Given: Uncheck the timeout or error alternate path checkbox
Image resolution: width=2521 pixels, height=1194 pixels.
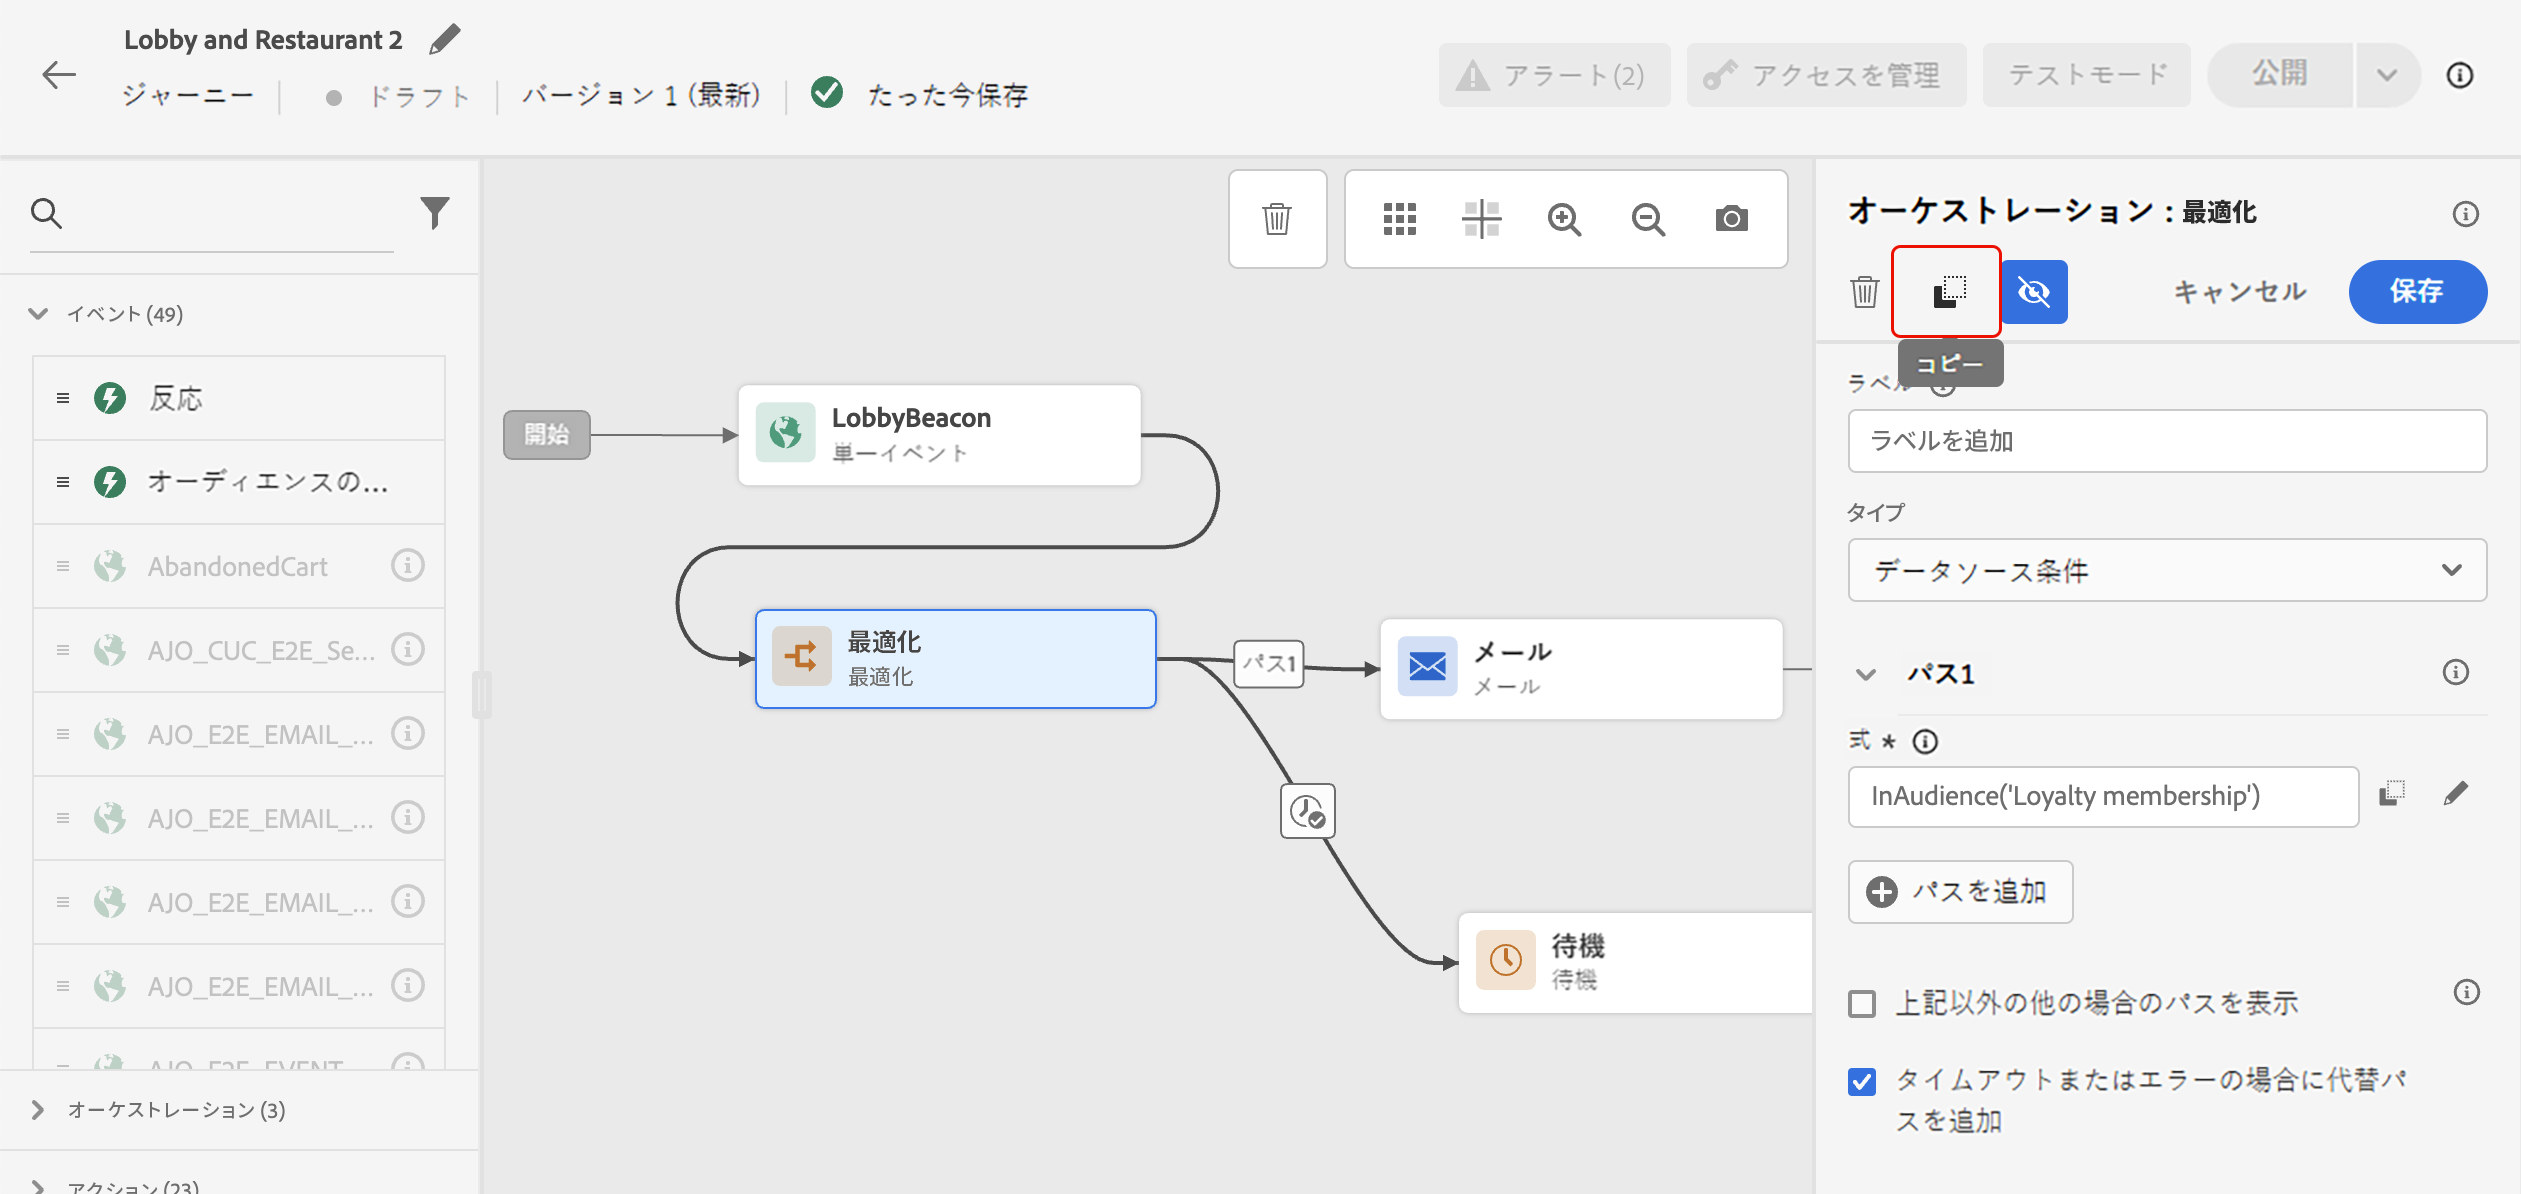Looking at the screenshot, I should 1862,1082.
